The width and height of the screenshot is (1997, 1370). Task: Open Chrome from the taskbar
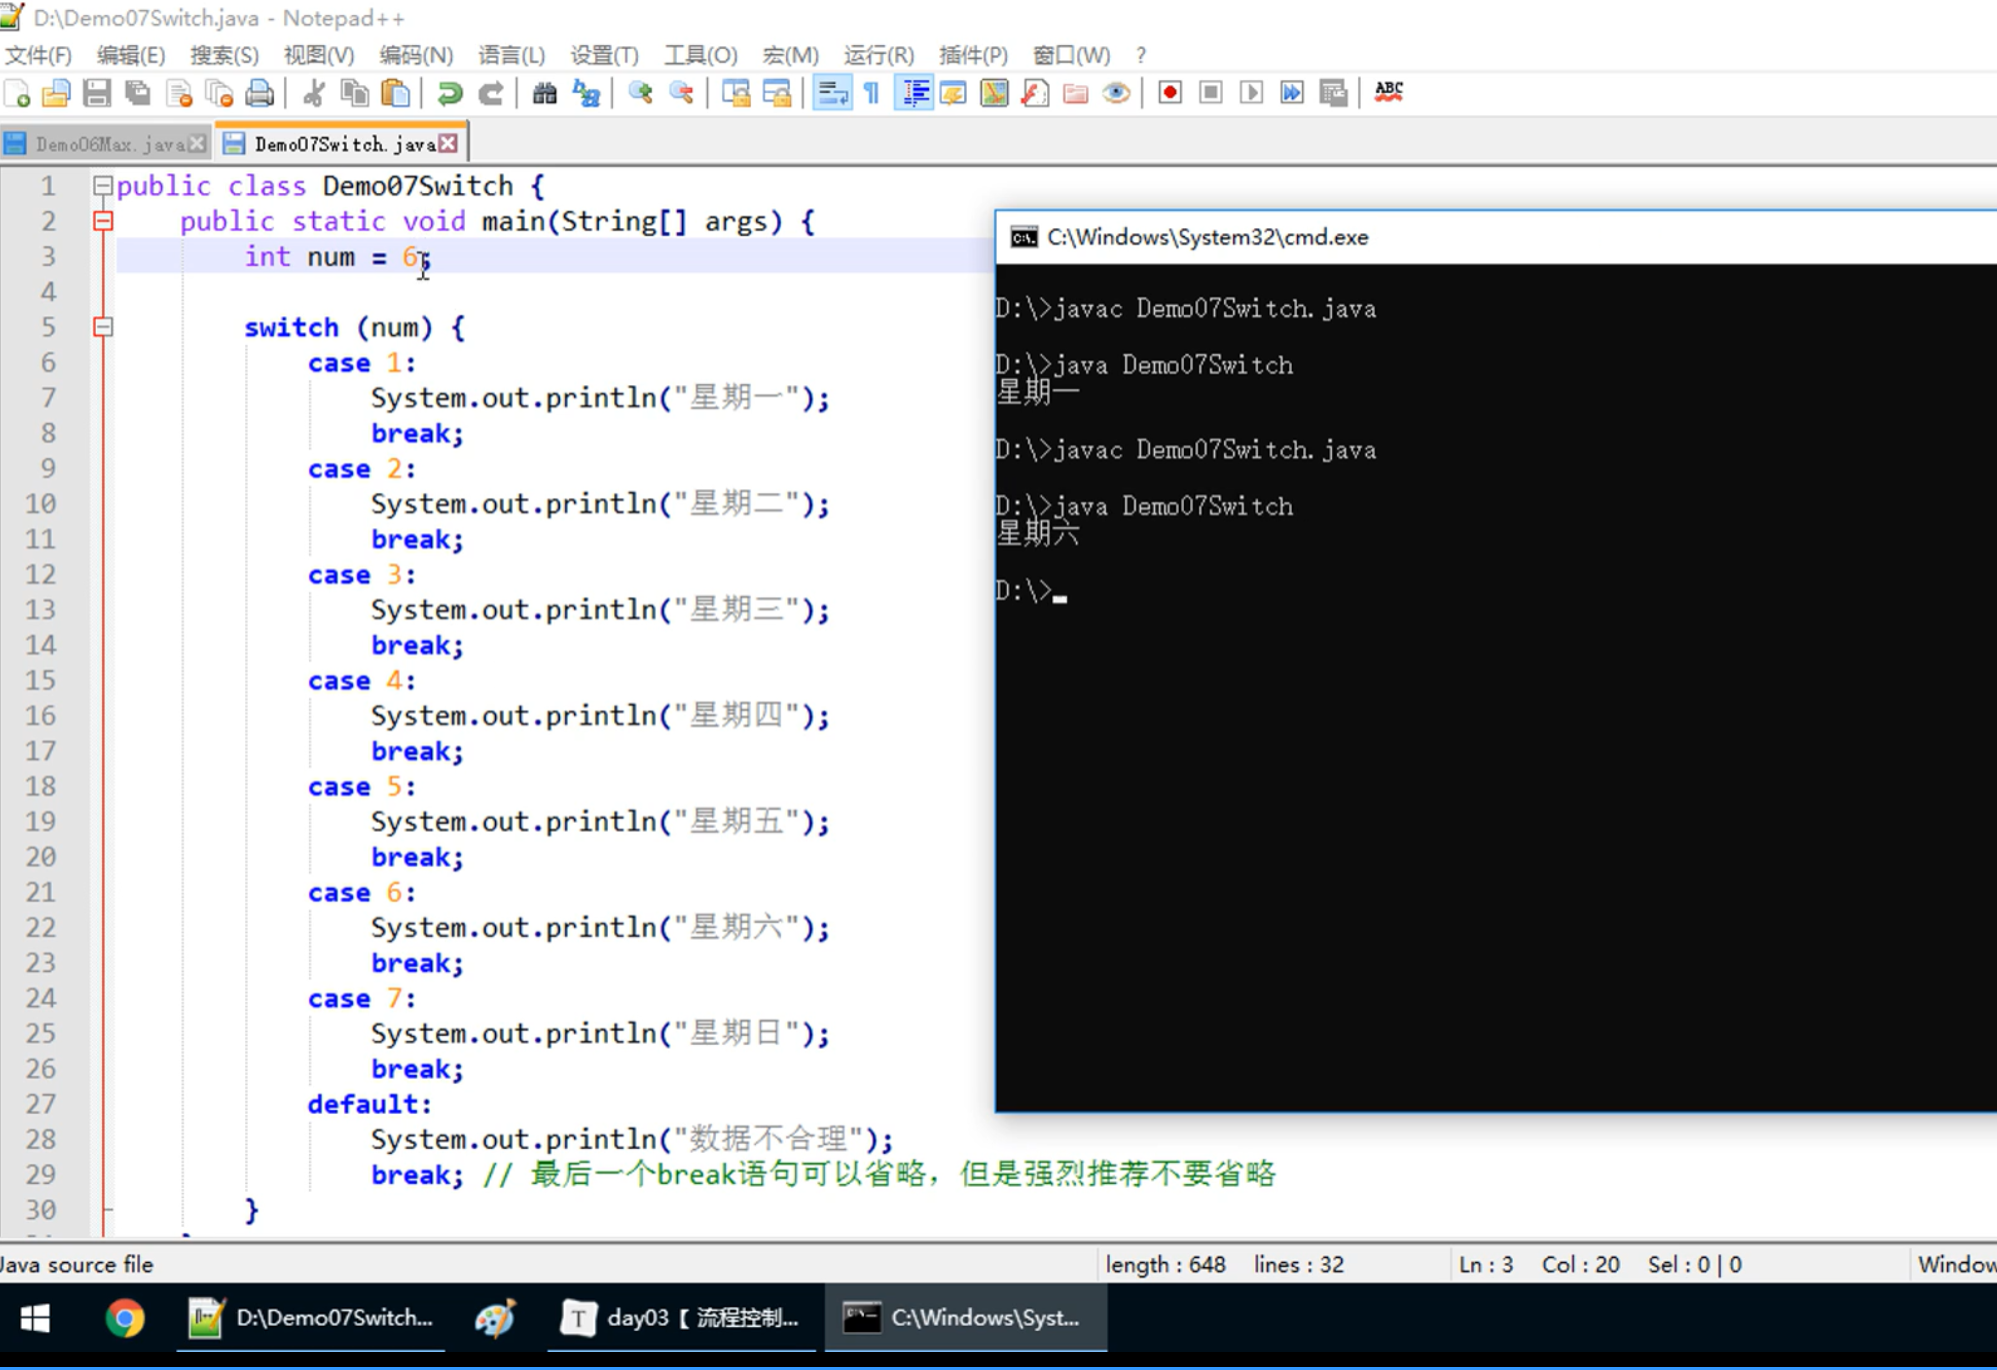125,1318
